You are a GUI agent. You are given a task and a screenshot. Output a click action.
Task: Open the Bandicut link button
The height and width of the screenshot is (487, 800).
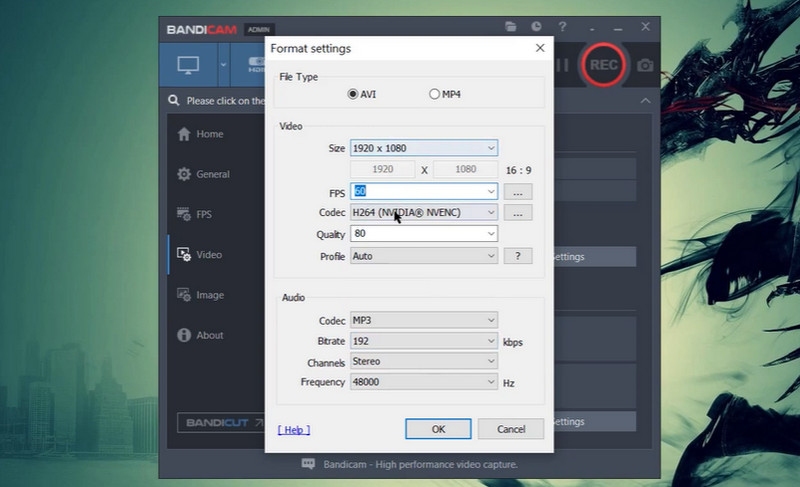(x=221, y=423)
